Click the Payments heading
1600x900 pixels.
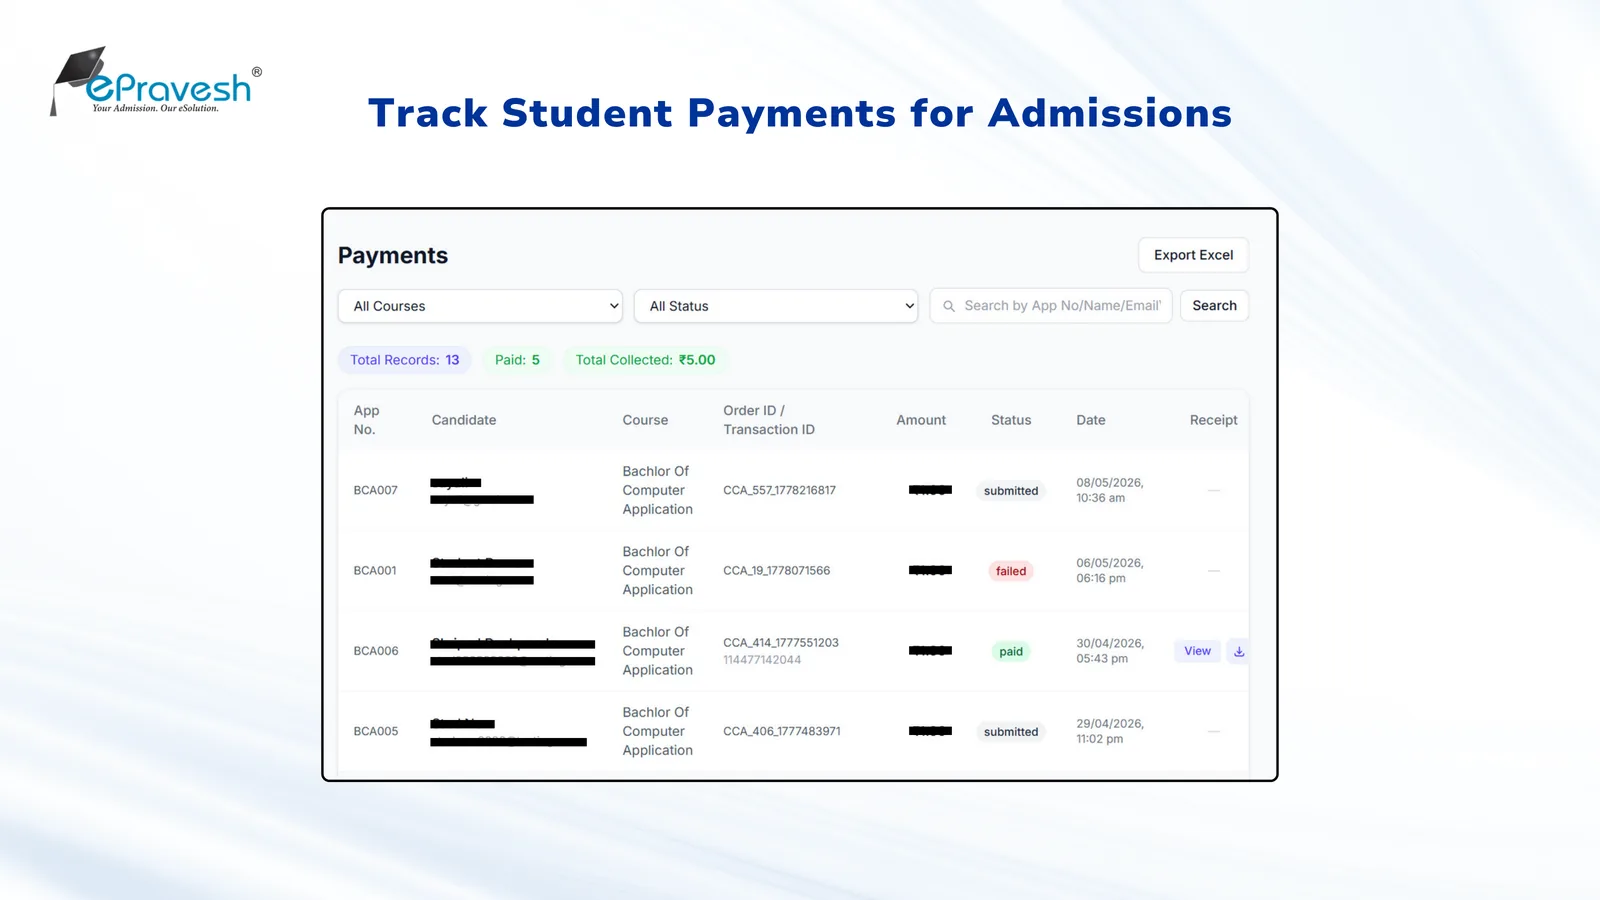click(393, 256)
